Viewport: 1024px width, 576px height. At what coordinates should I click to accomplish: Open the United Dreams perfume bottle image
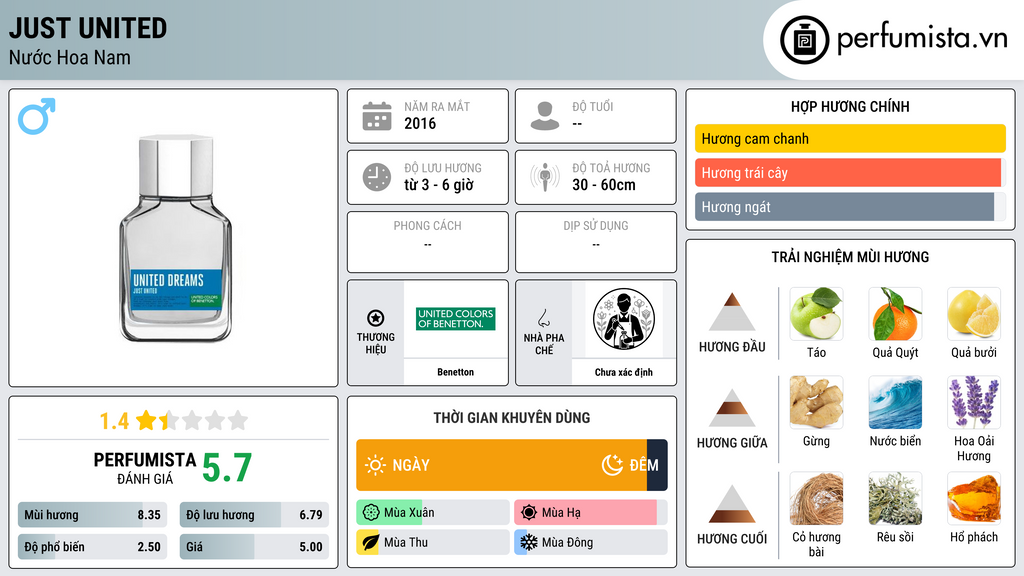coord(175,238)
